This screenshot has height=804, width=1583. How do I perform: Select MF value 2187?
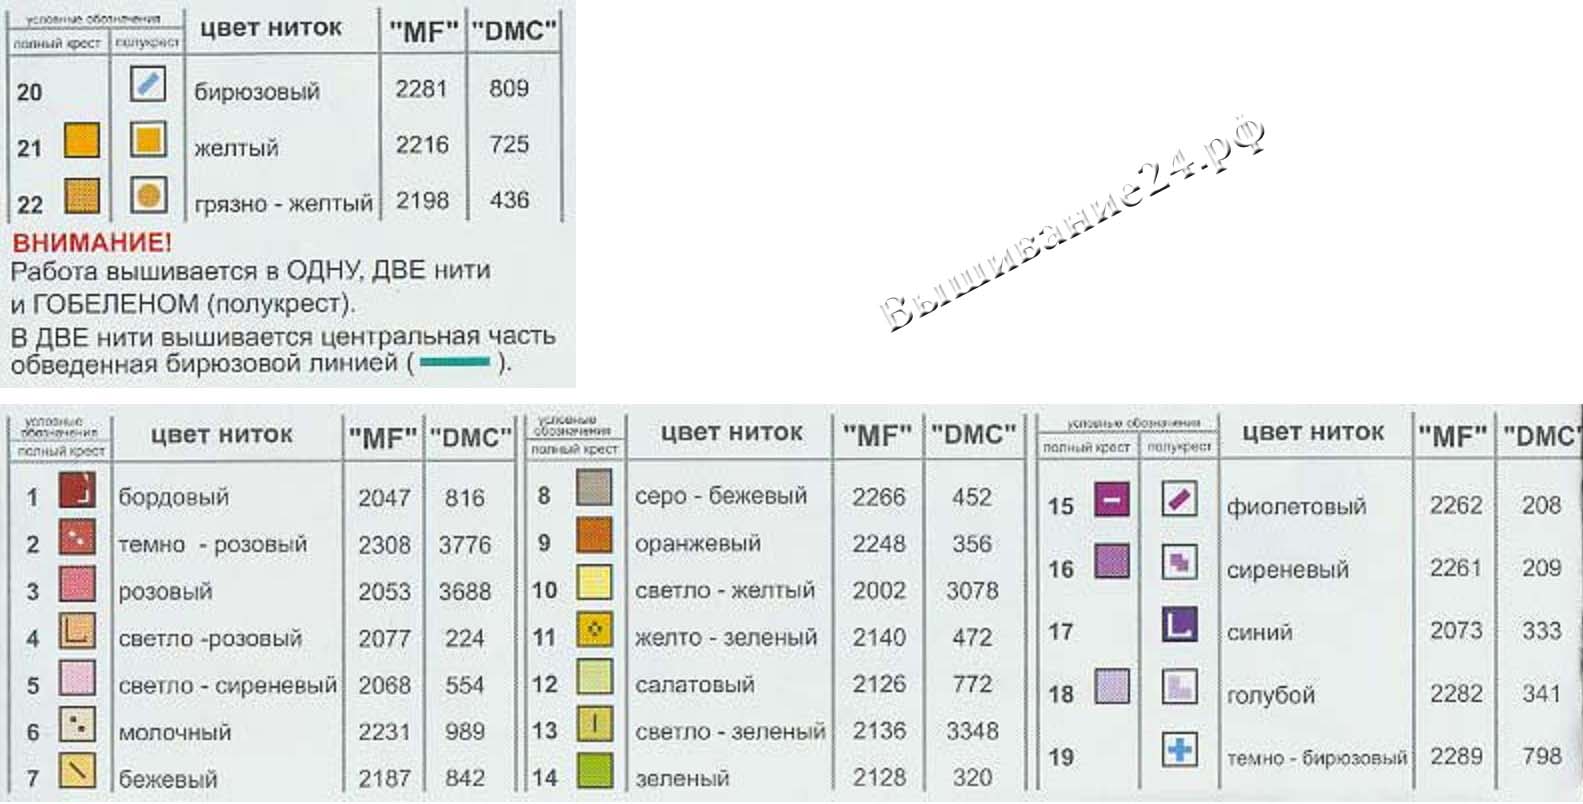click(384, 778)
